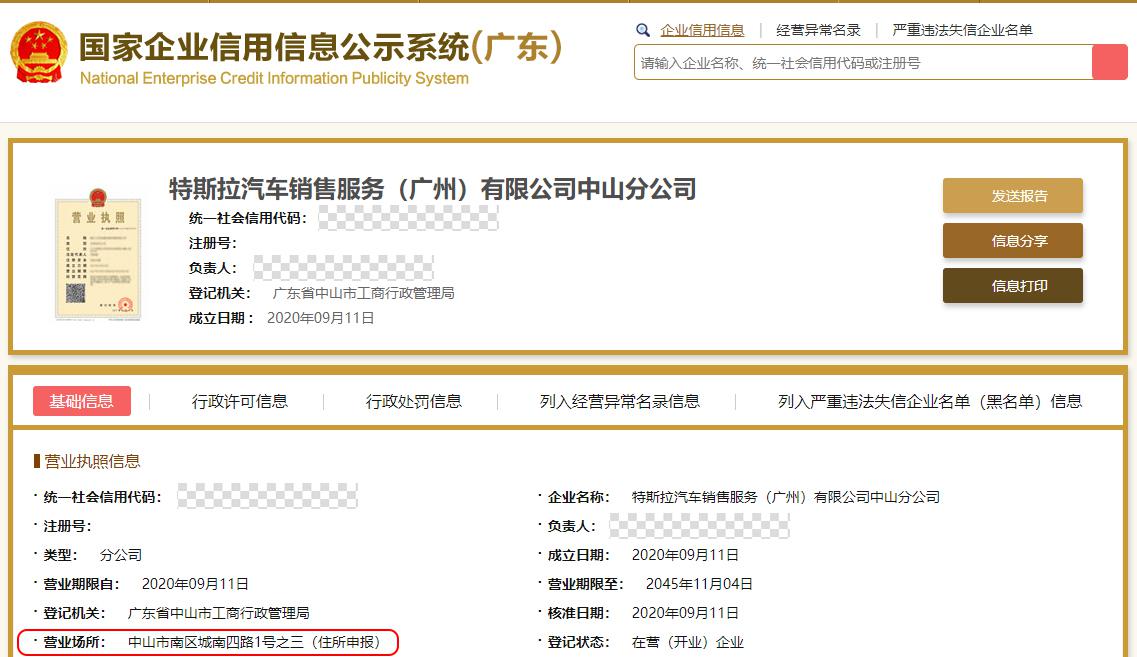Click the 营业执照信息 section heading

(92, 461)
